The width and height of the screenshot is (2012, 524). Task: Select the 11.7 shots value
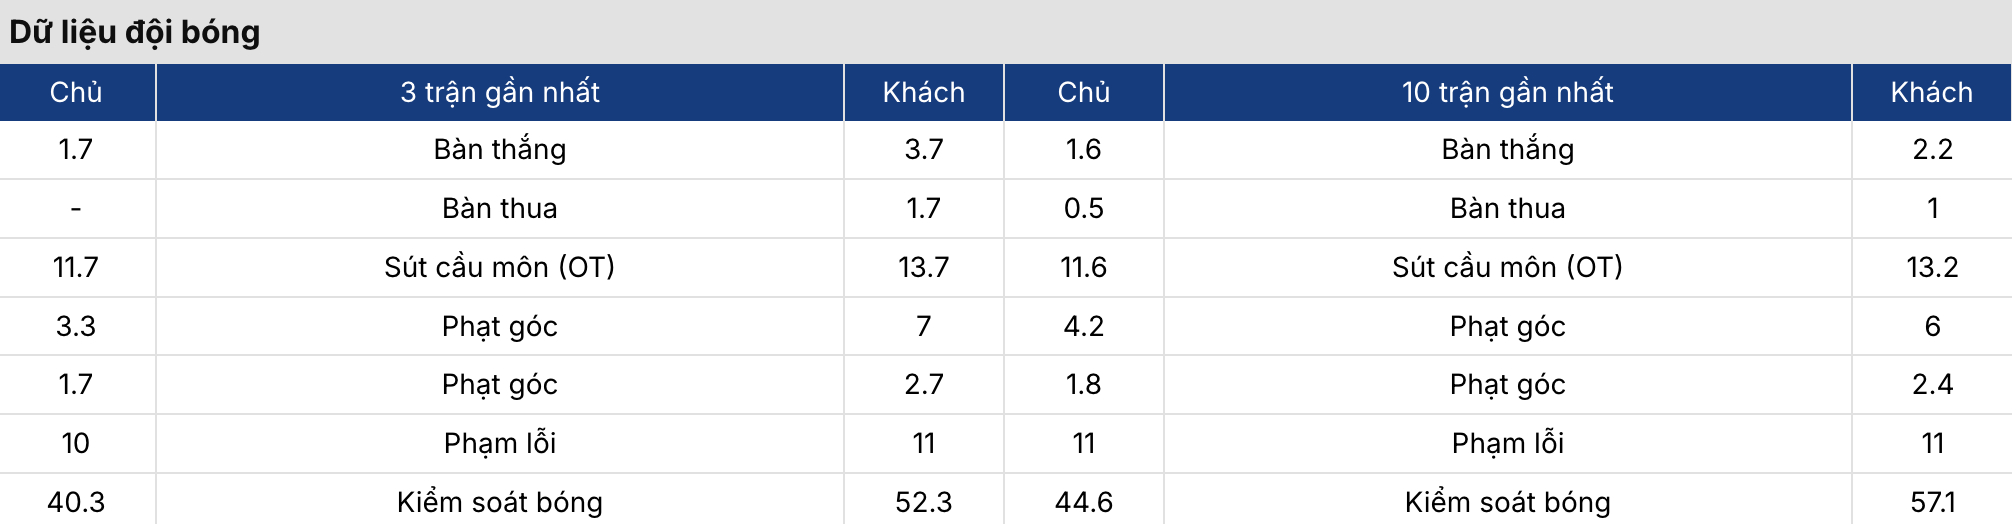76,267
